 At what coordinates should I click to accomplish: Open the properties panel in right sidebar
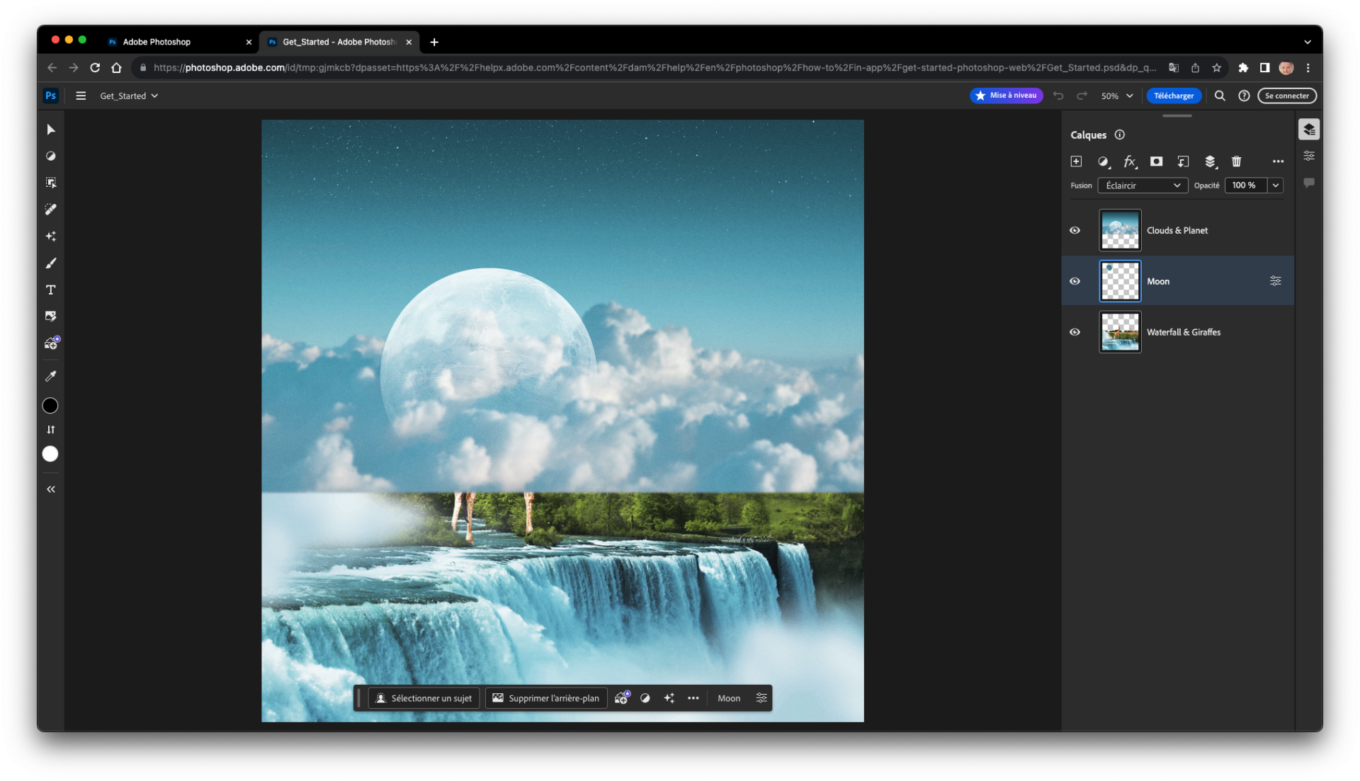coord(1309,156)
